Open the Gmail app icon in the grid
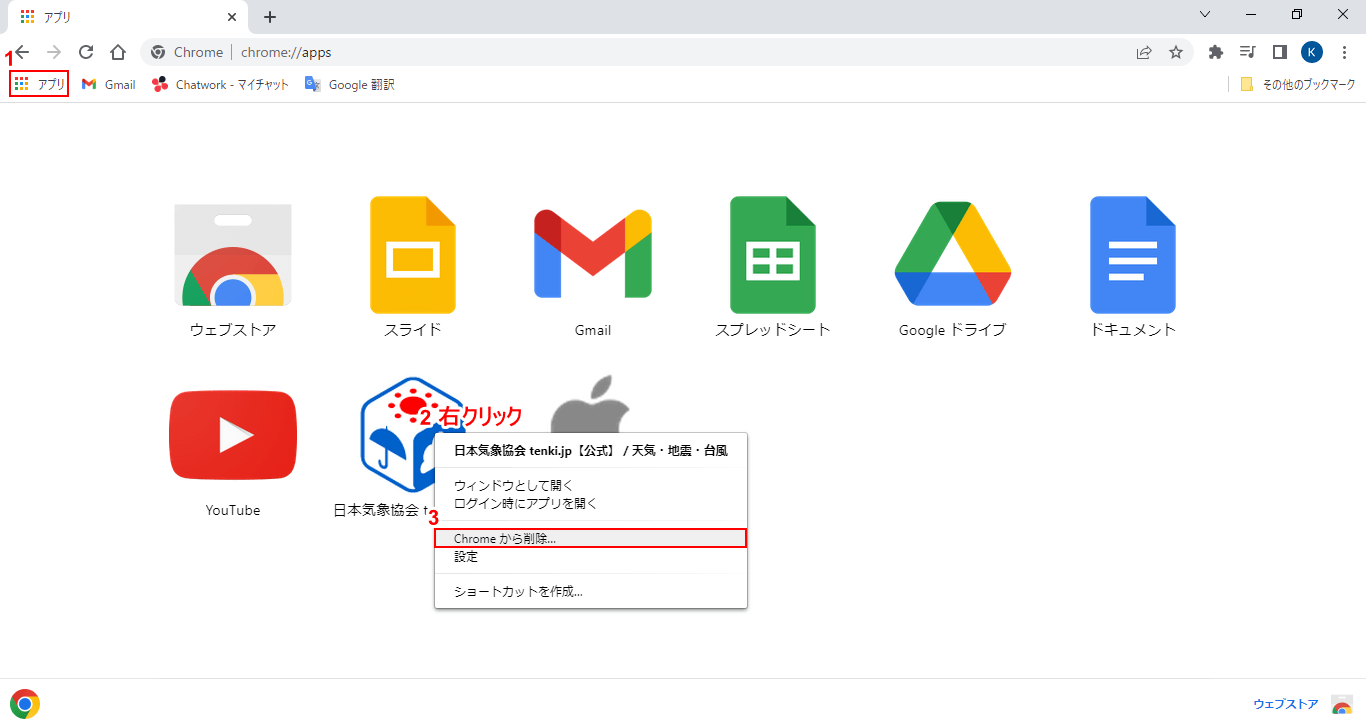 pos(593,254)
